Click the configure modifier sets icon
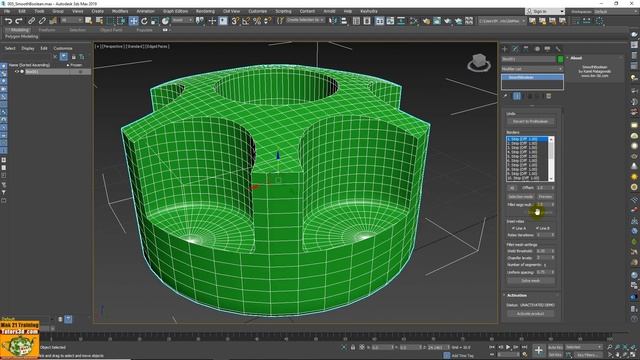The height and width of the screenshot is (360, 640). click(x=549, y=96)
